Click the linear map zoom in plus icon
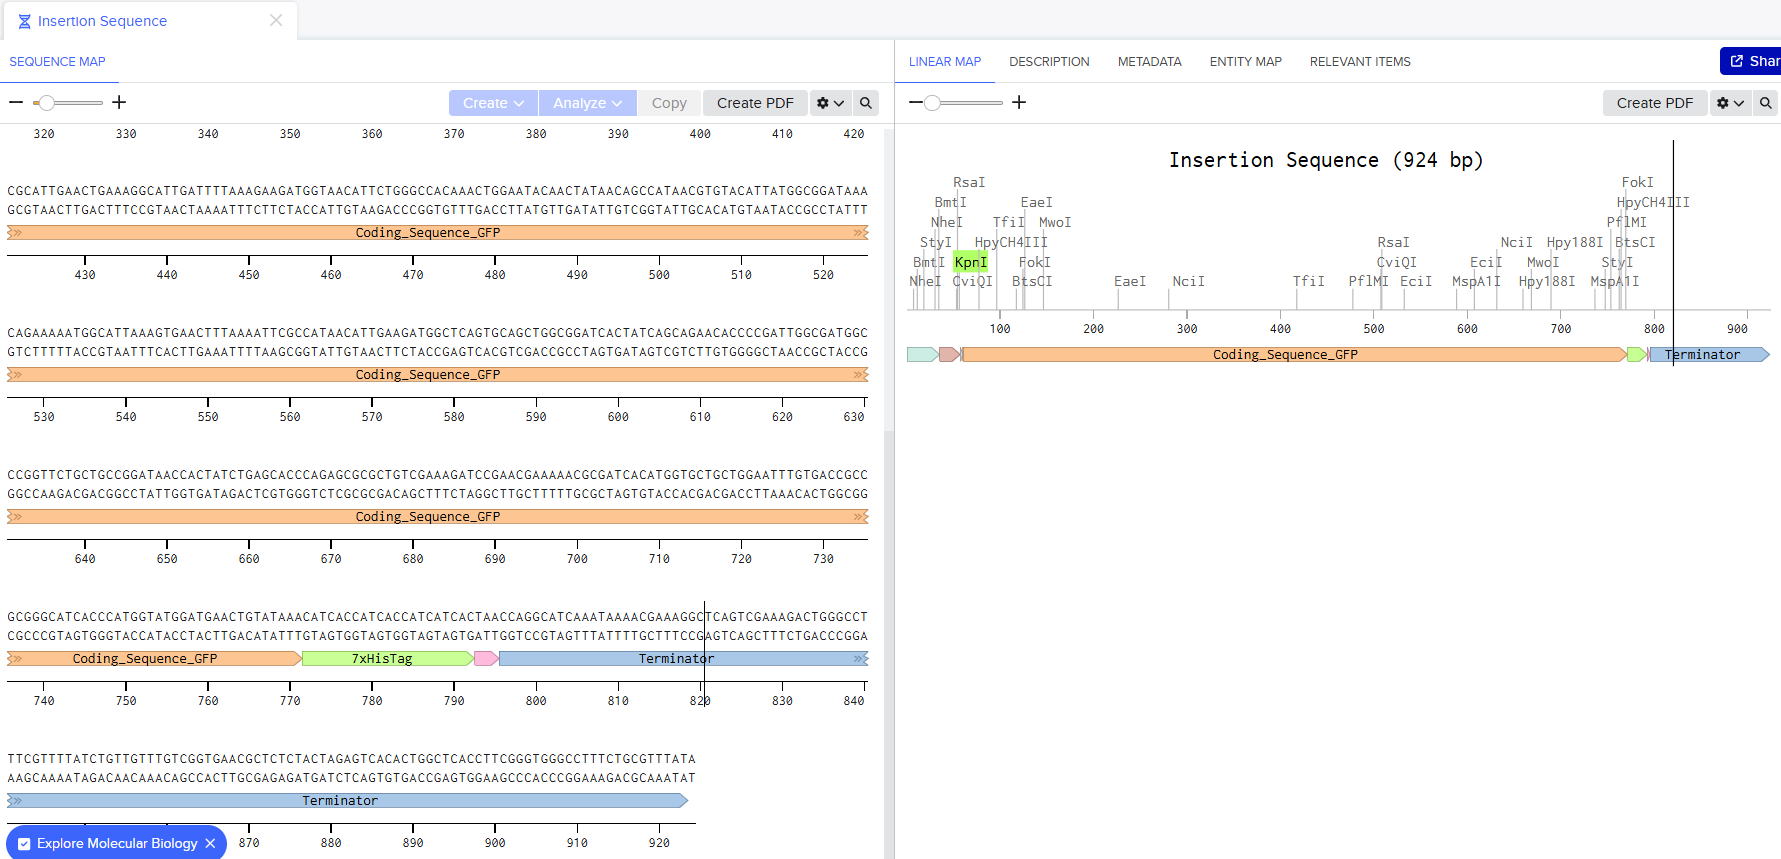Screen dimensions: 1781x859 click(1019, 103)
